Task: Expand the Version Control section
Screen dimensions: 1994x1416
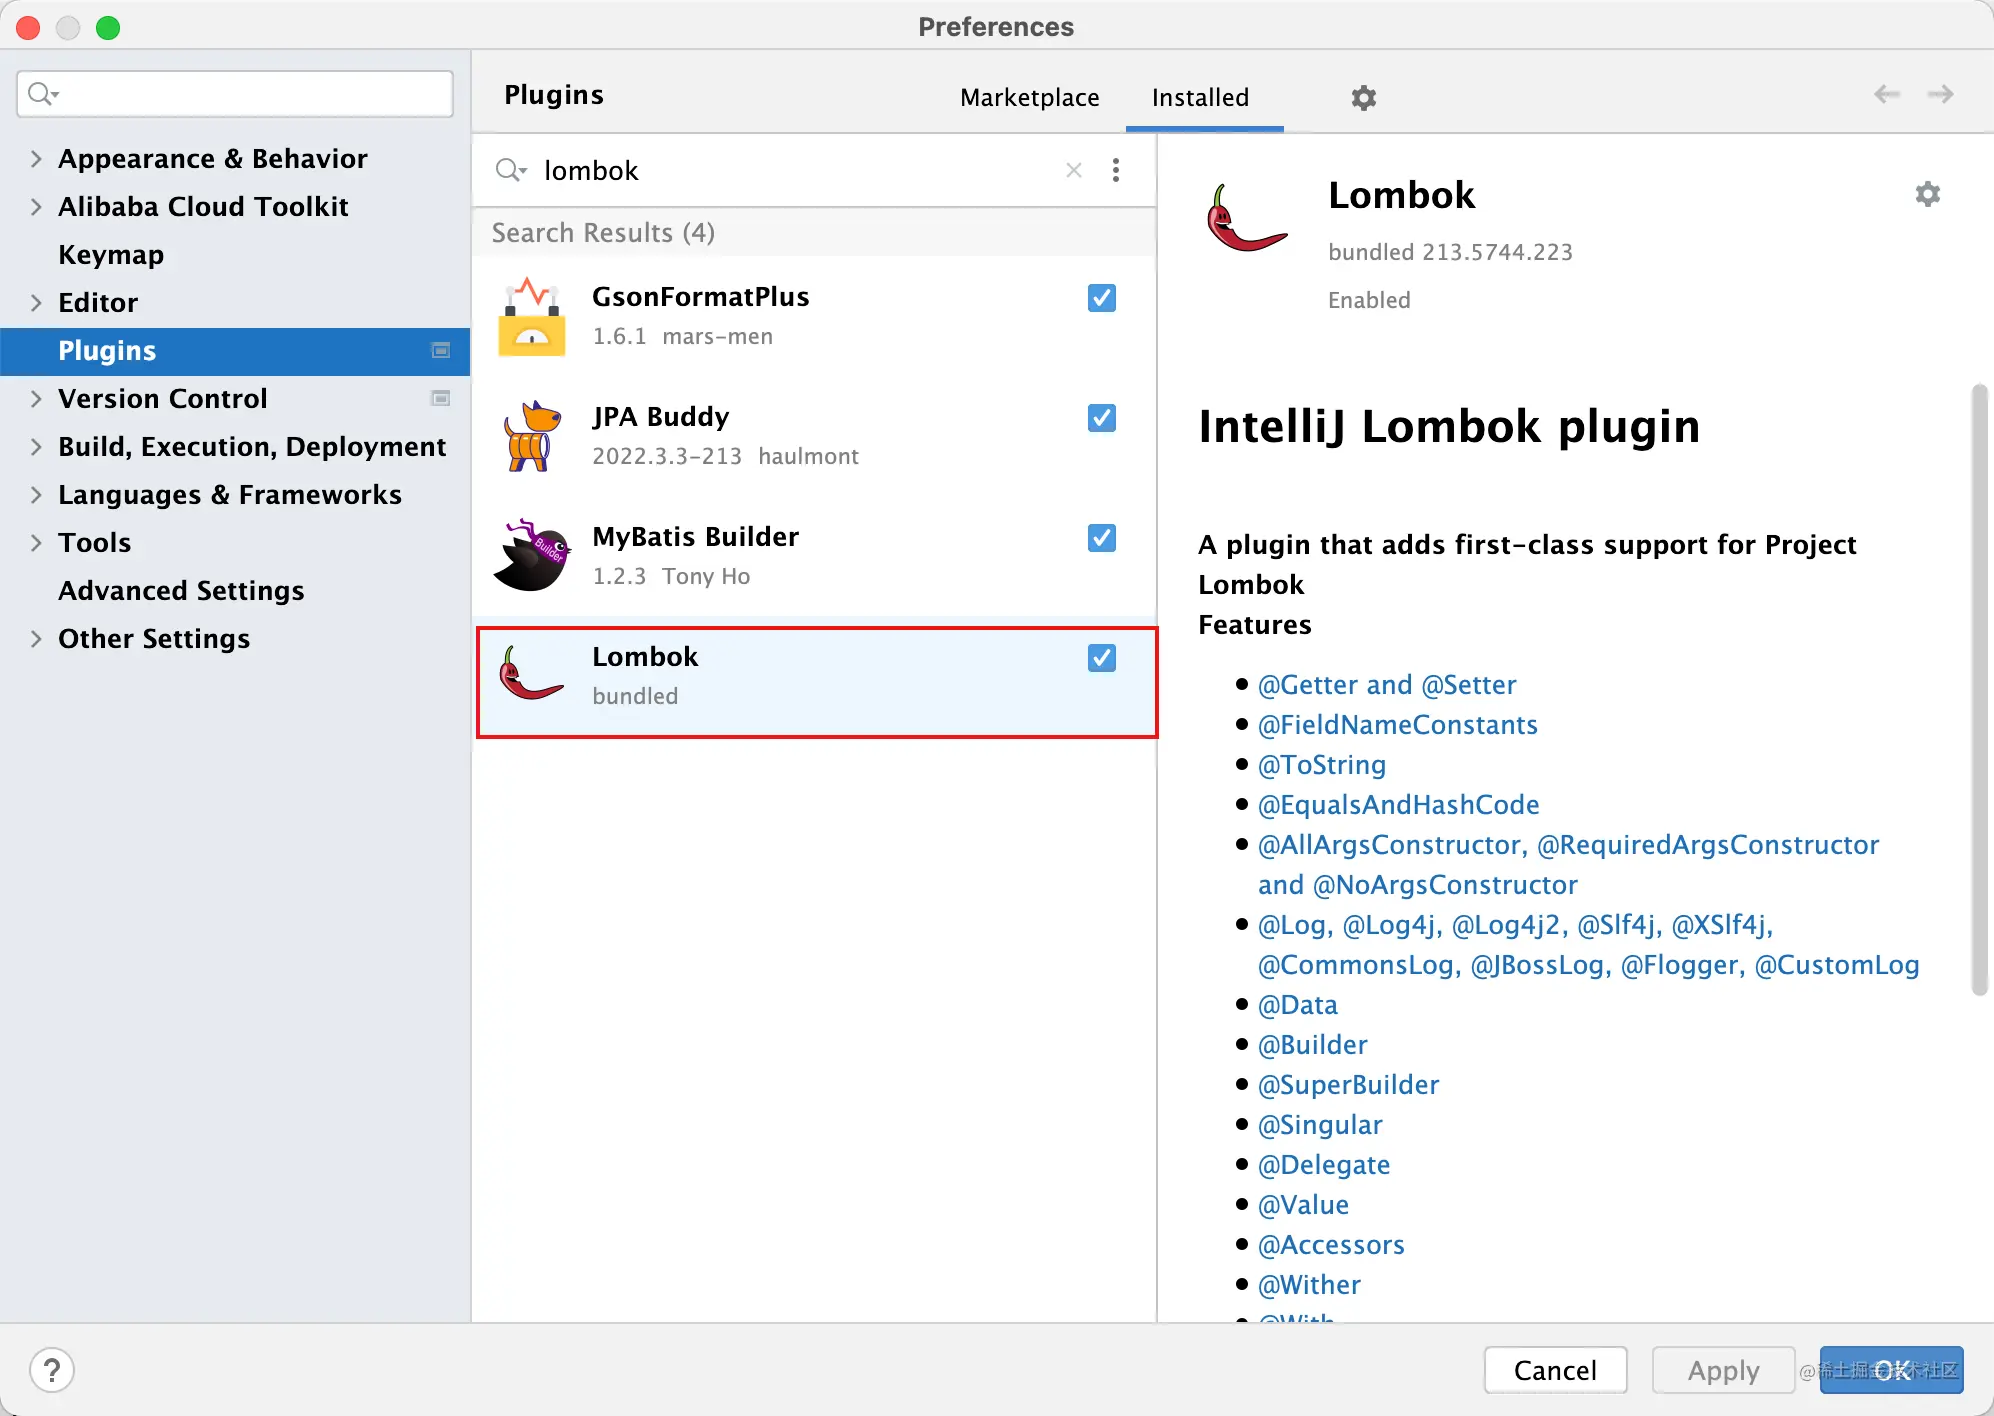Action: (x=36, y=398)
